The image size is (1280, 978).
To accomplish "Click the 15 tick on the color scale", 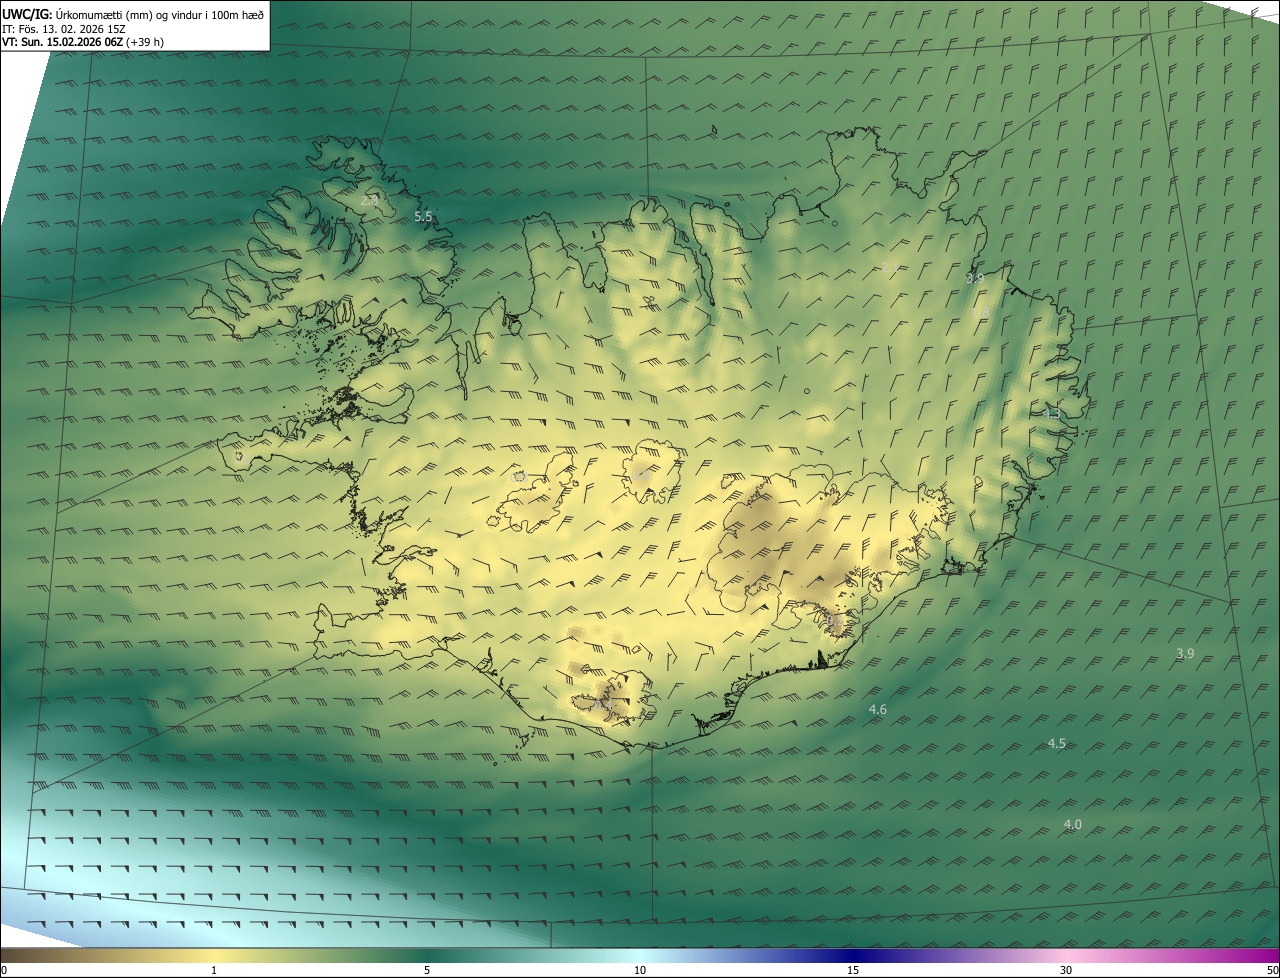I will point(853,970).
